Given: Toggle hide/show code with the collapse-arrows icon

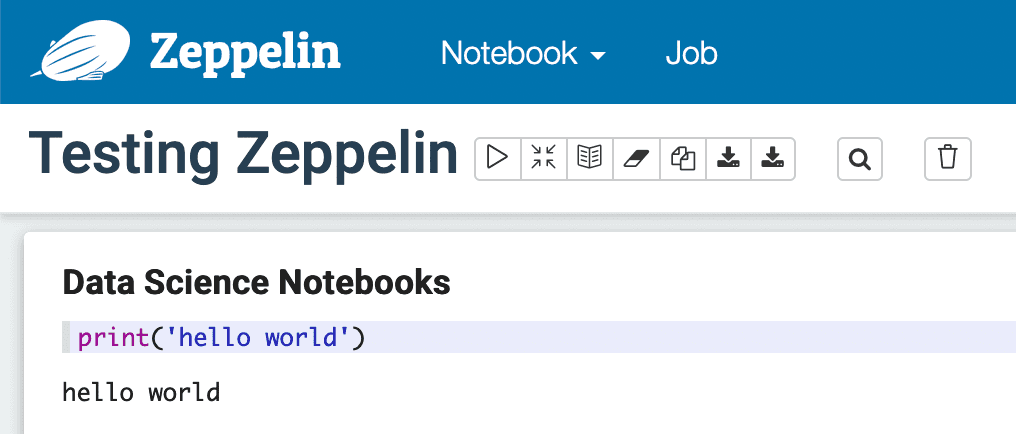Looking at the screenshot, I should point(544,158).
